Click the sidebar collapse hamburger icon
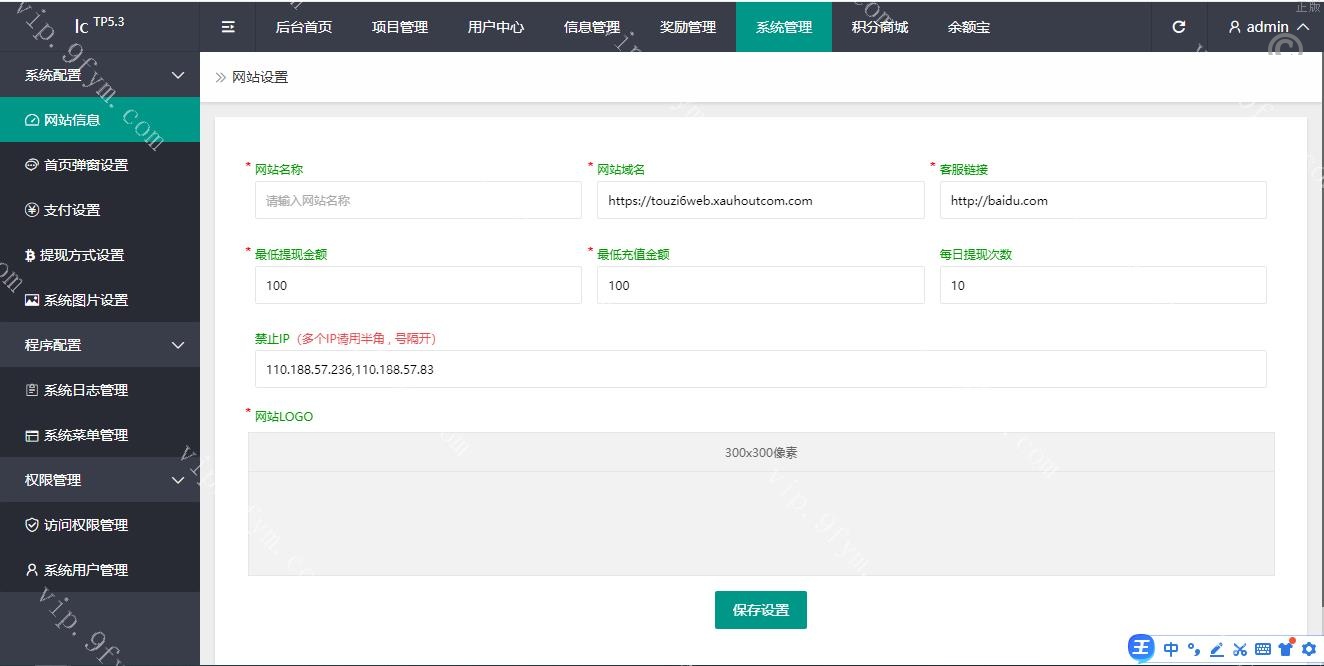This screenshot has width=1324, height=666. click(228, 27)
